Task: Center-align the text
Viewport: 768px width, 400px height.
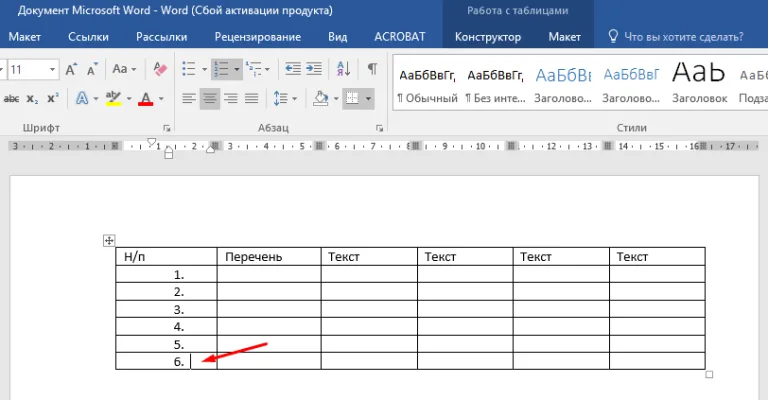Action: (x=210, y=99)
